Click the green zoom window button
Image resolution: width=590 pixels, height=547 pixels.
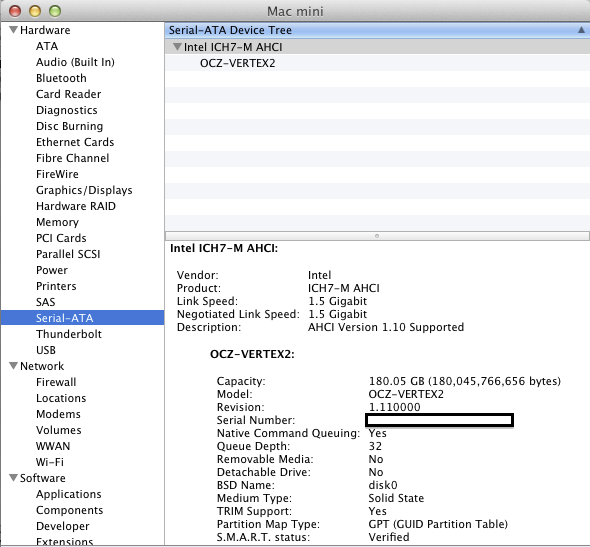[x=55, y=11]
